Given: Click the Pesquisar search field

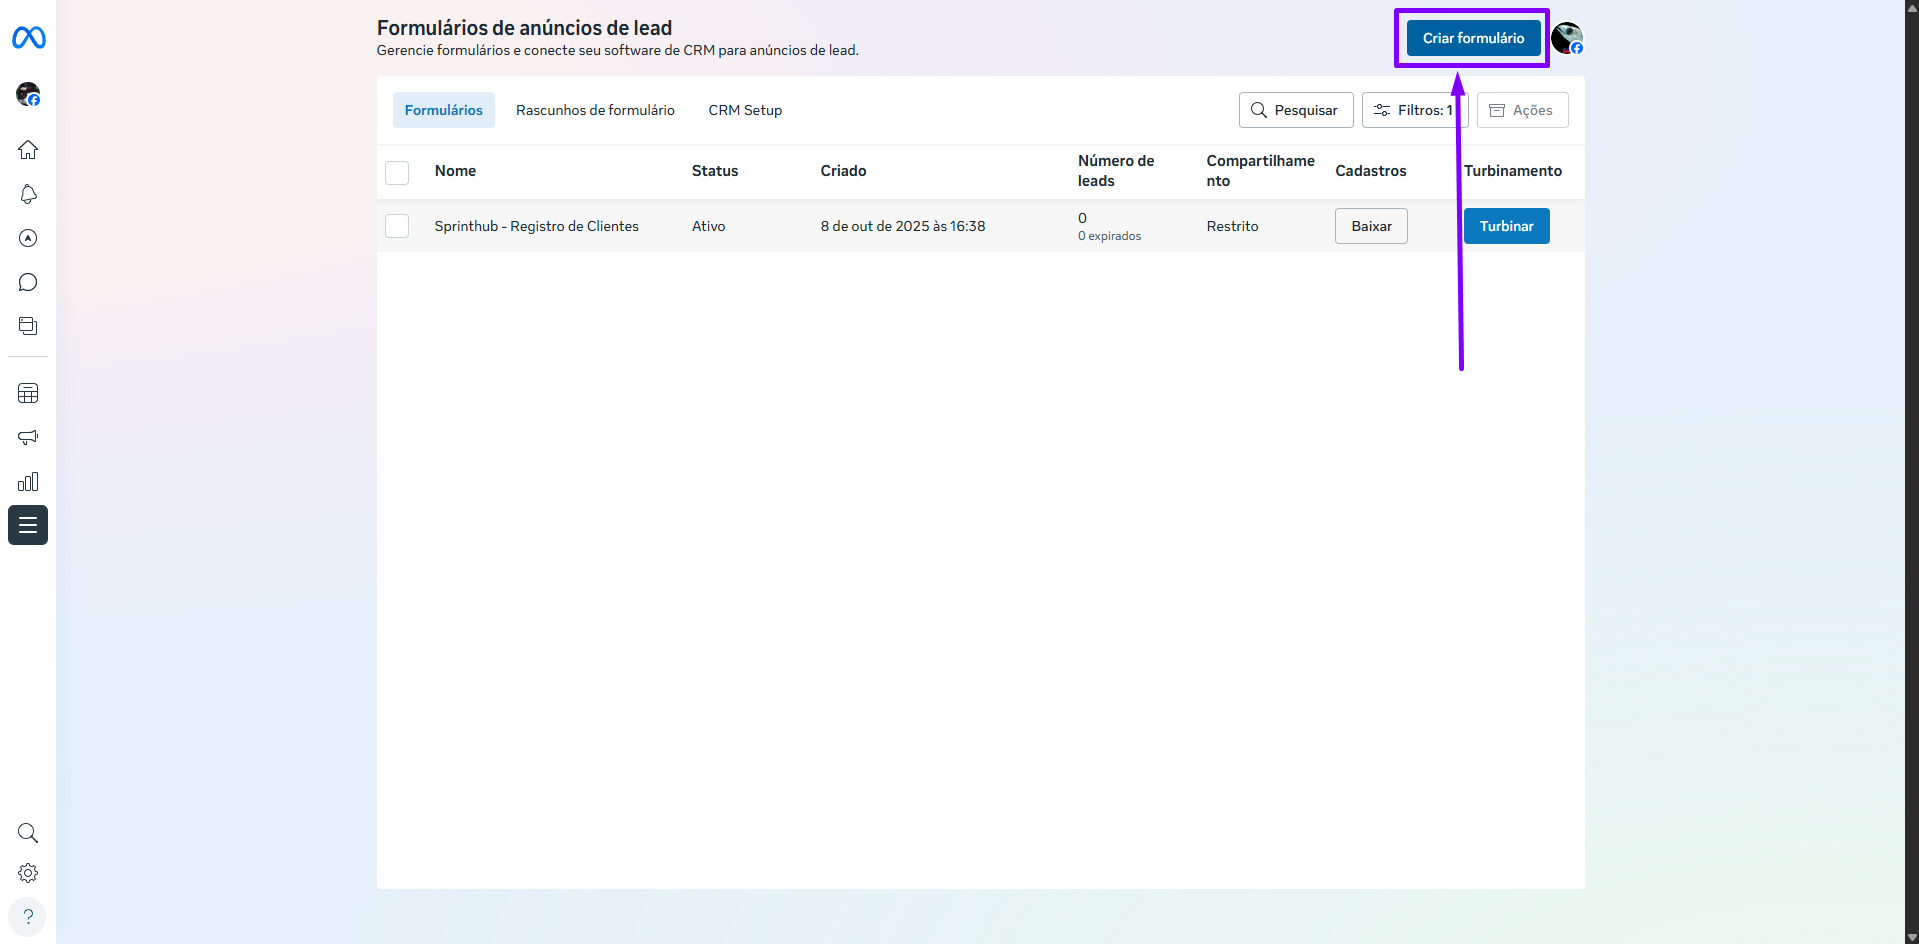Looking at the screenshot, I should (x=1296, y=110).
